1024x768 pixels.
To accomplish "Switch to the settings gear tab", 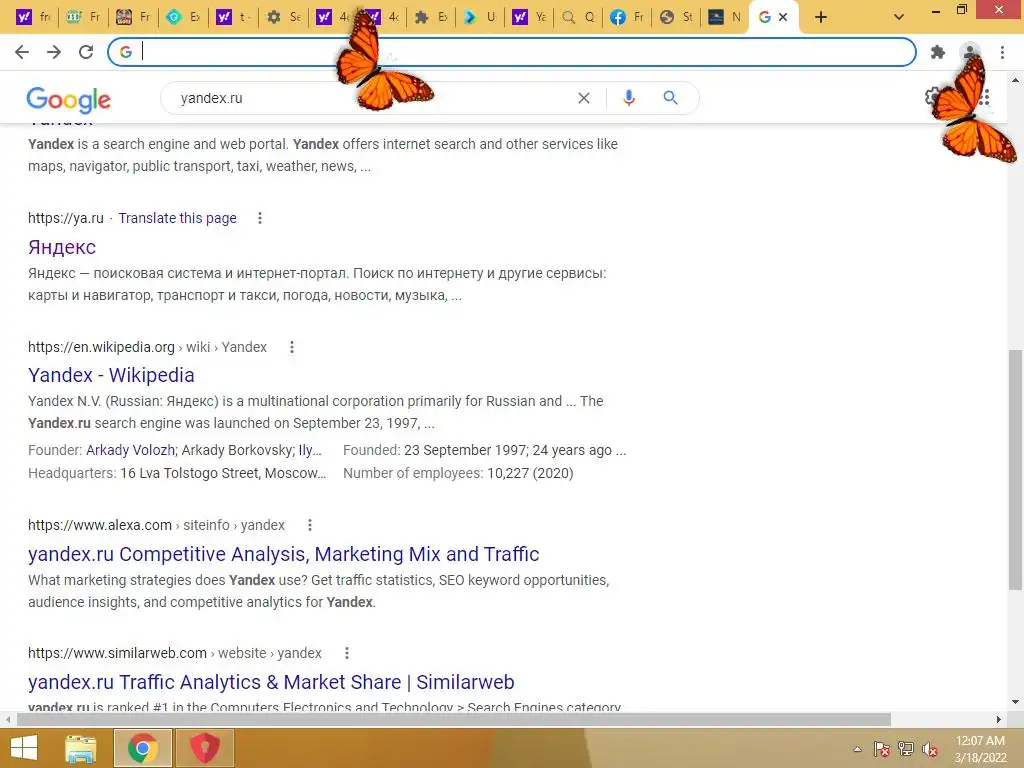I will [x=284, y=18].
